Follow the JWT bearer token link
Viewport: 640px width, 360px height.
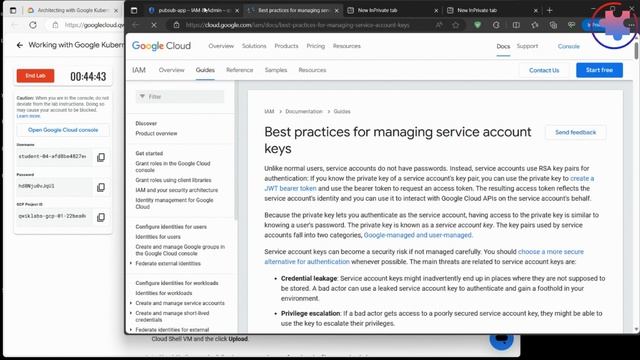pyautogui.click(x=290, y=189)
